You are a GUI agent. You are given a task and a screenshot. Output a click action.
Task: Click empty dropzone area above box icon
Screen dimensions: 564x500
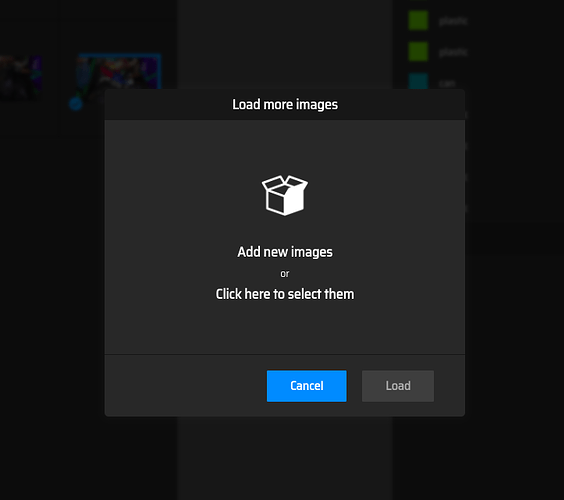pos(285,147)
